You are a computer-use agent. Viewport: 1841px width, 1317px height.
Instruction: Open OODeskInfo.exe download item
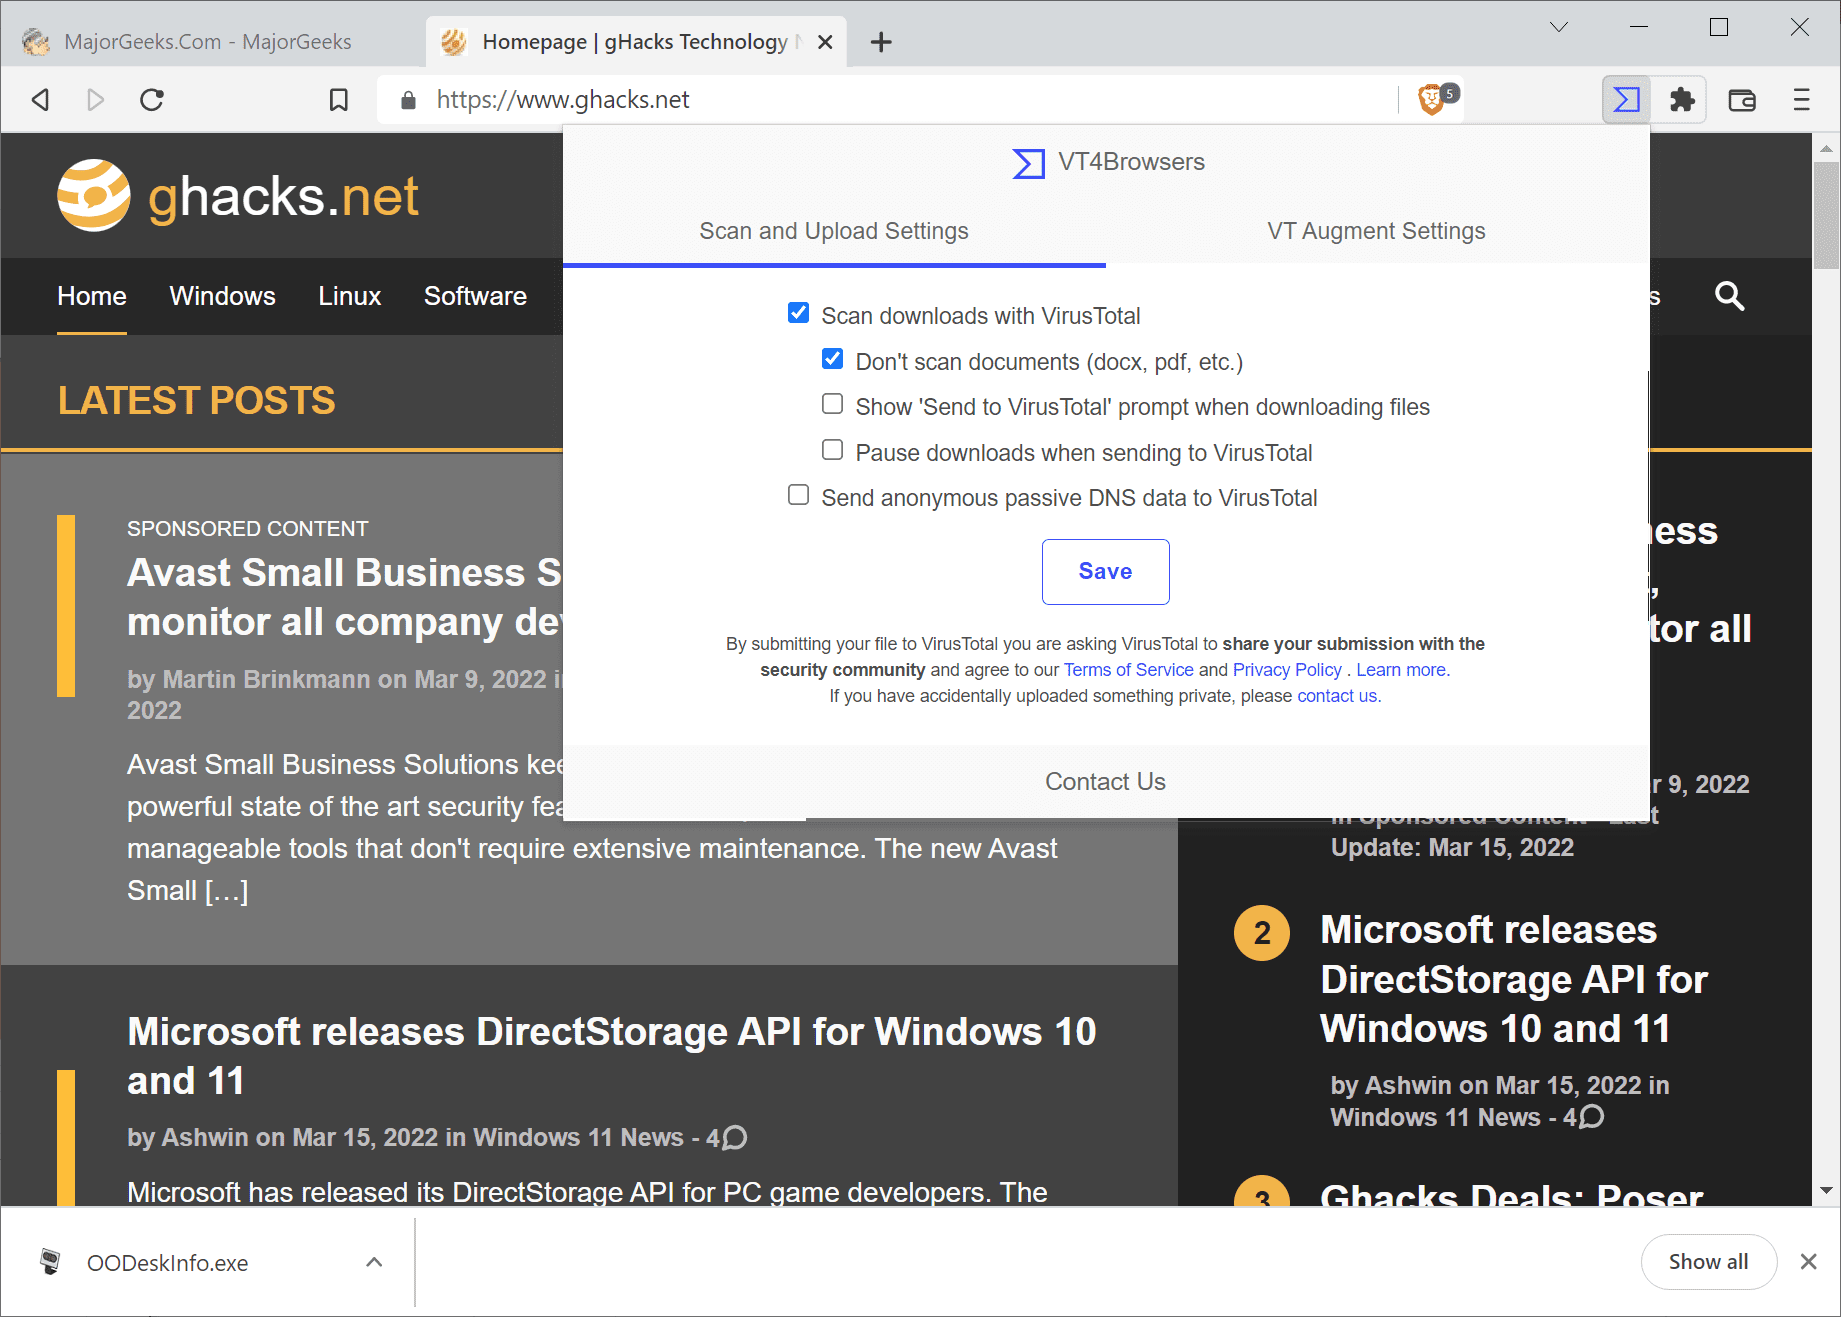(167, 1263)
